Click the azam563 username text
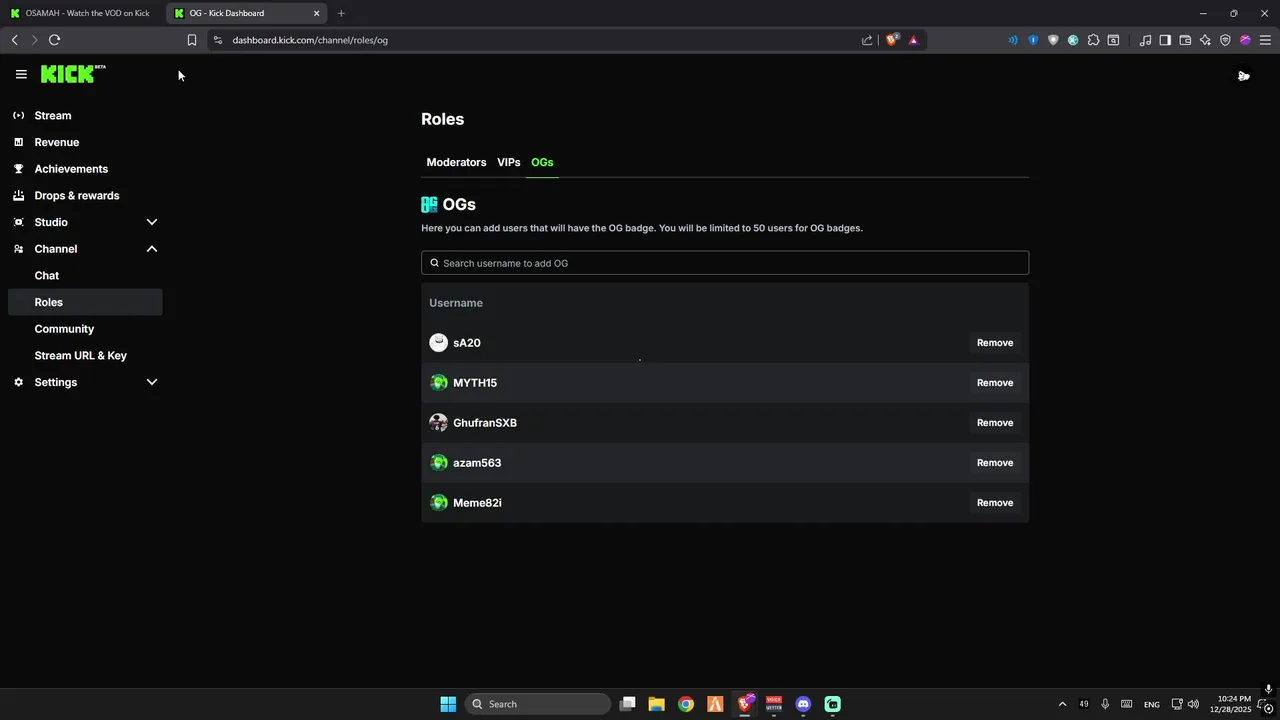Screen dimensions: 1280x720 click(477, 463)
